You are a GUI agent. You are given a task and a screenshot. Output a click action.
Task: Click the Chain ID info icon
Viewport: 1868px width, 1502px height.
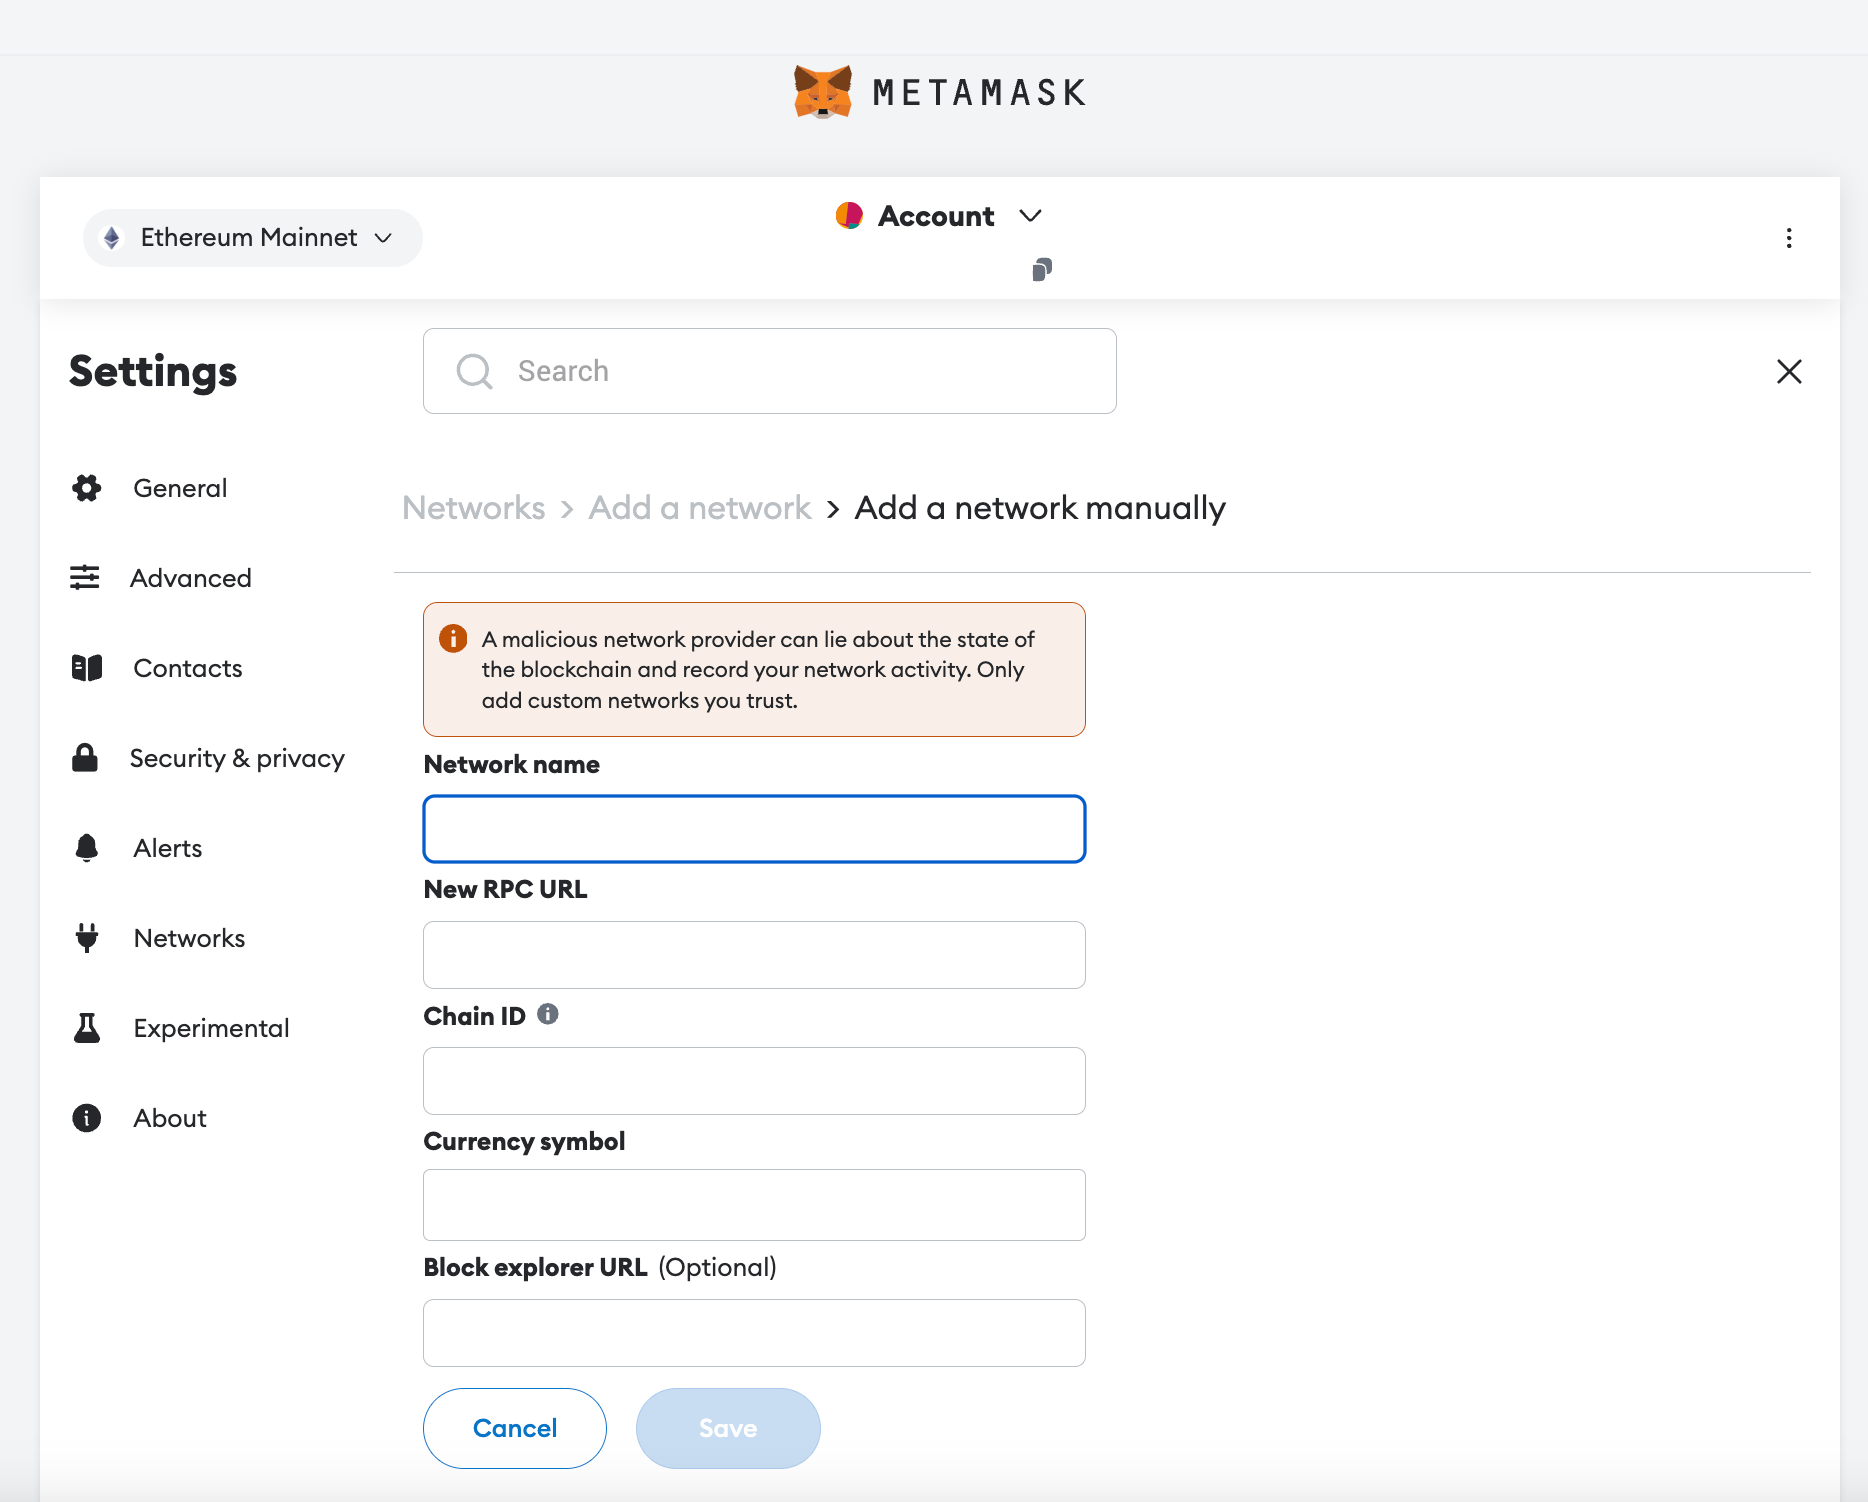[x=548, y=1015]
